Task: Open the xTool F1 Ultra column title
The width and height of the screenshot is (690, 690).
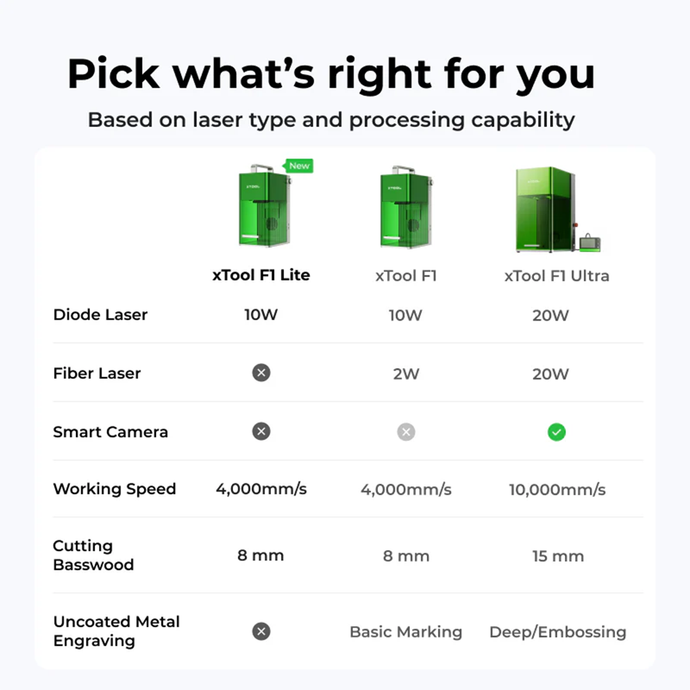Action: pos(557,275)
